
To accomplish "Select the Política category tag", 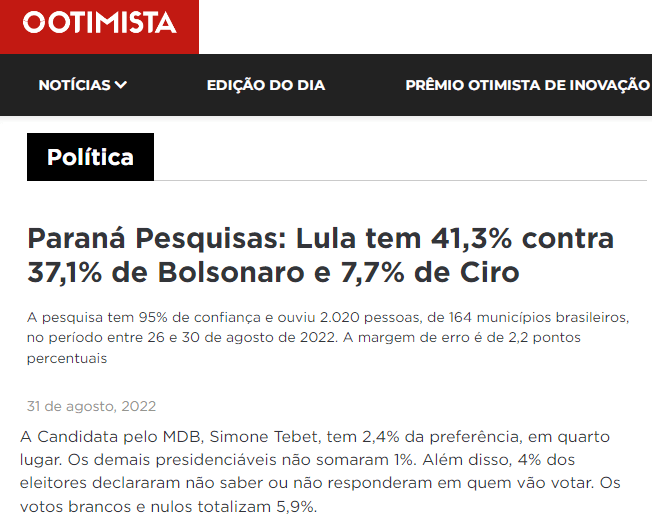I will (90, 157).
